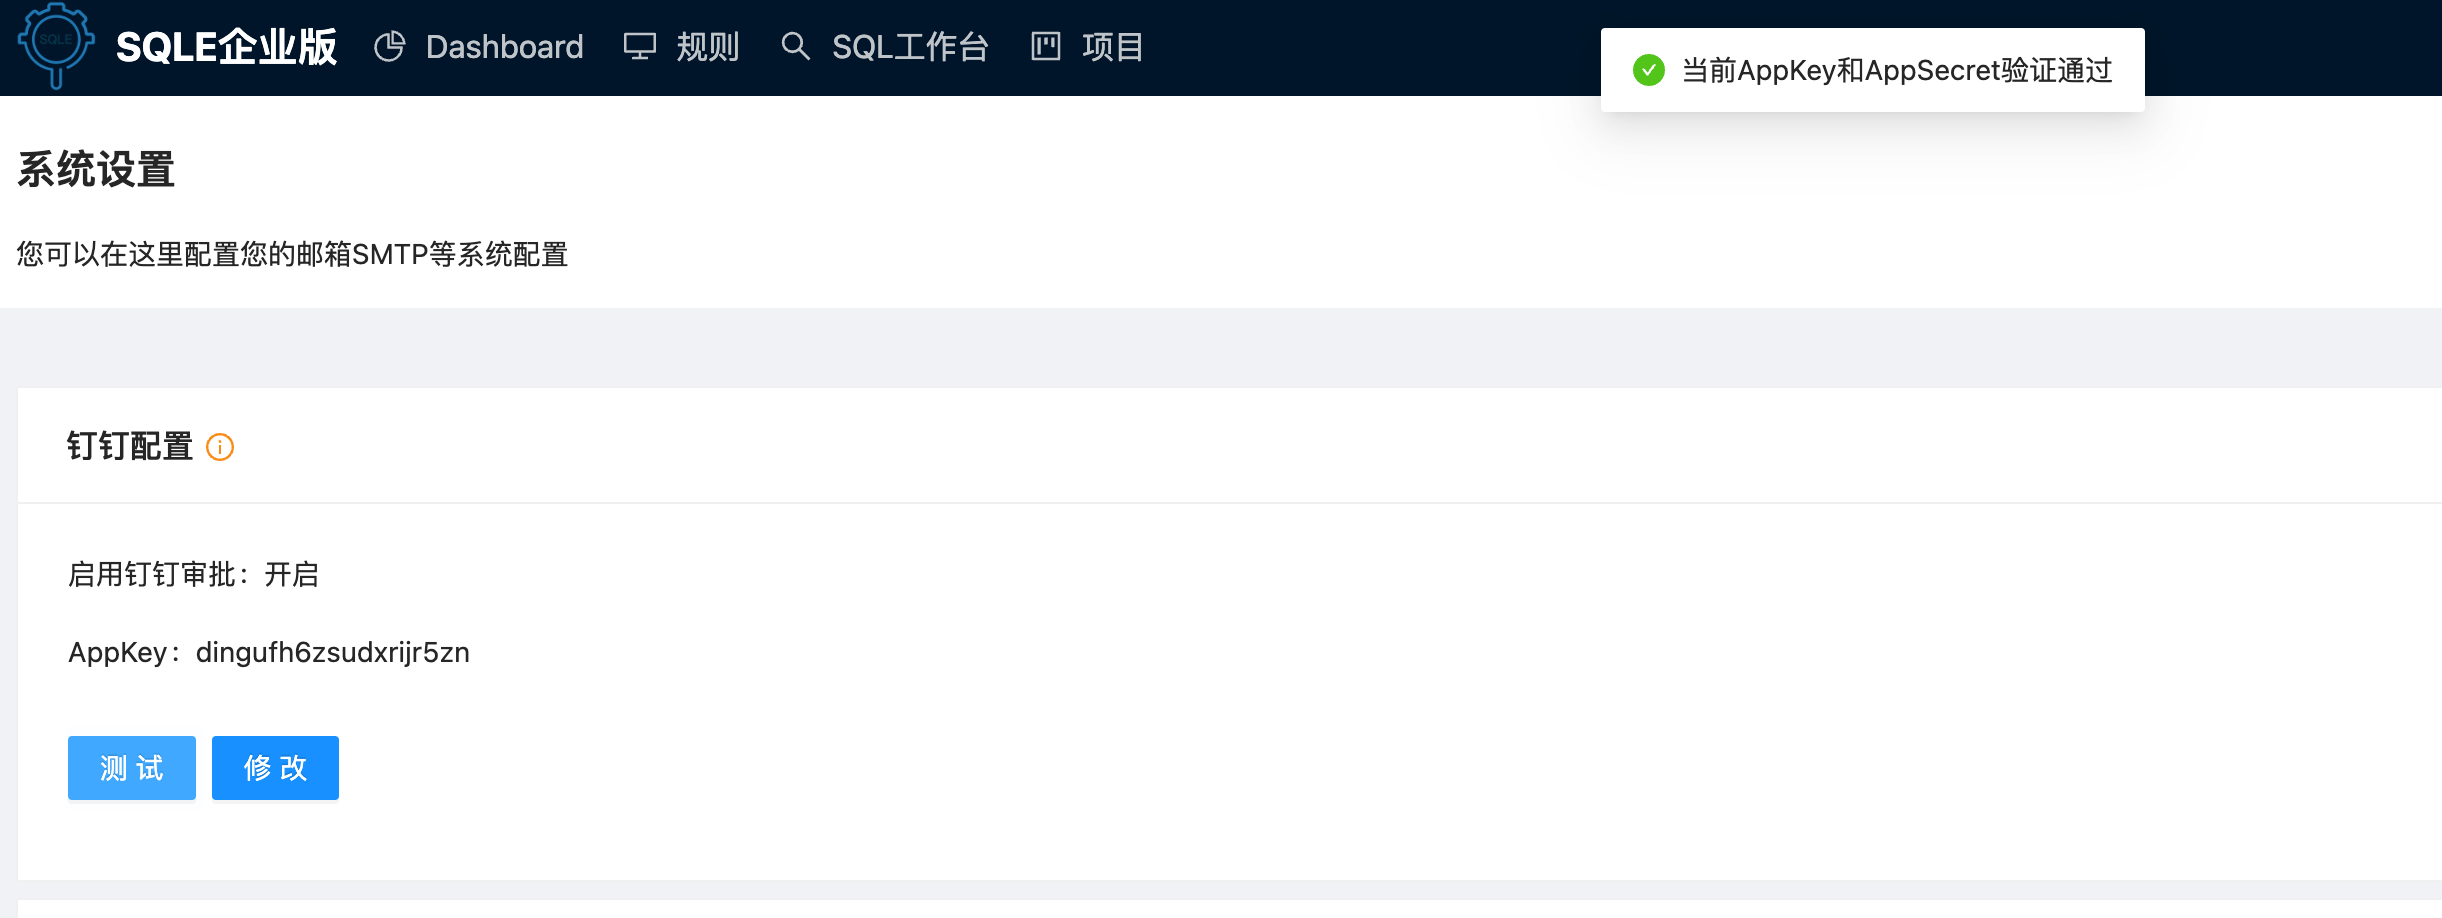Navigate to SQL工作台 in the navbar
2442x918 pixels.
click(911, 46)
